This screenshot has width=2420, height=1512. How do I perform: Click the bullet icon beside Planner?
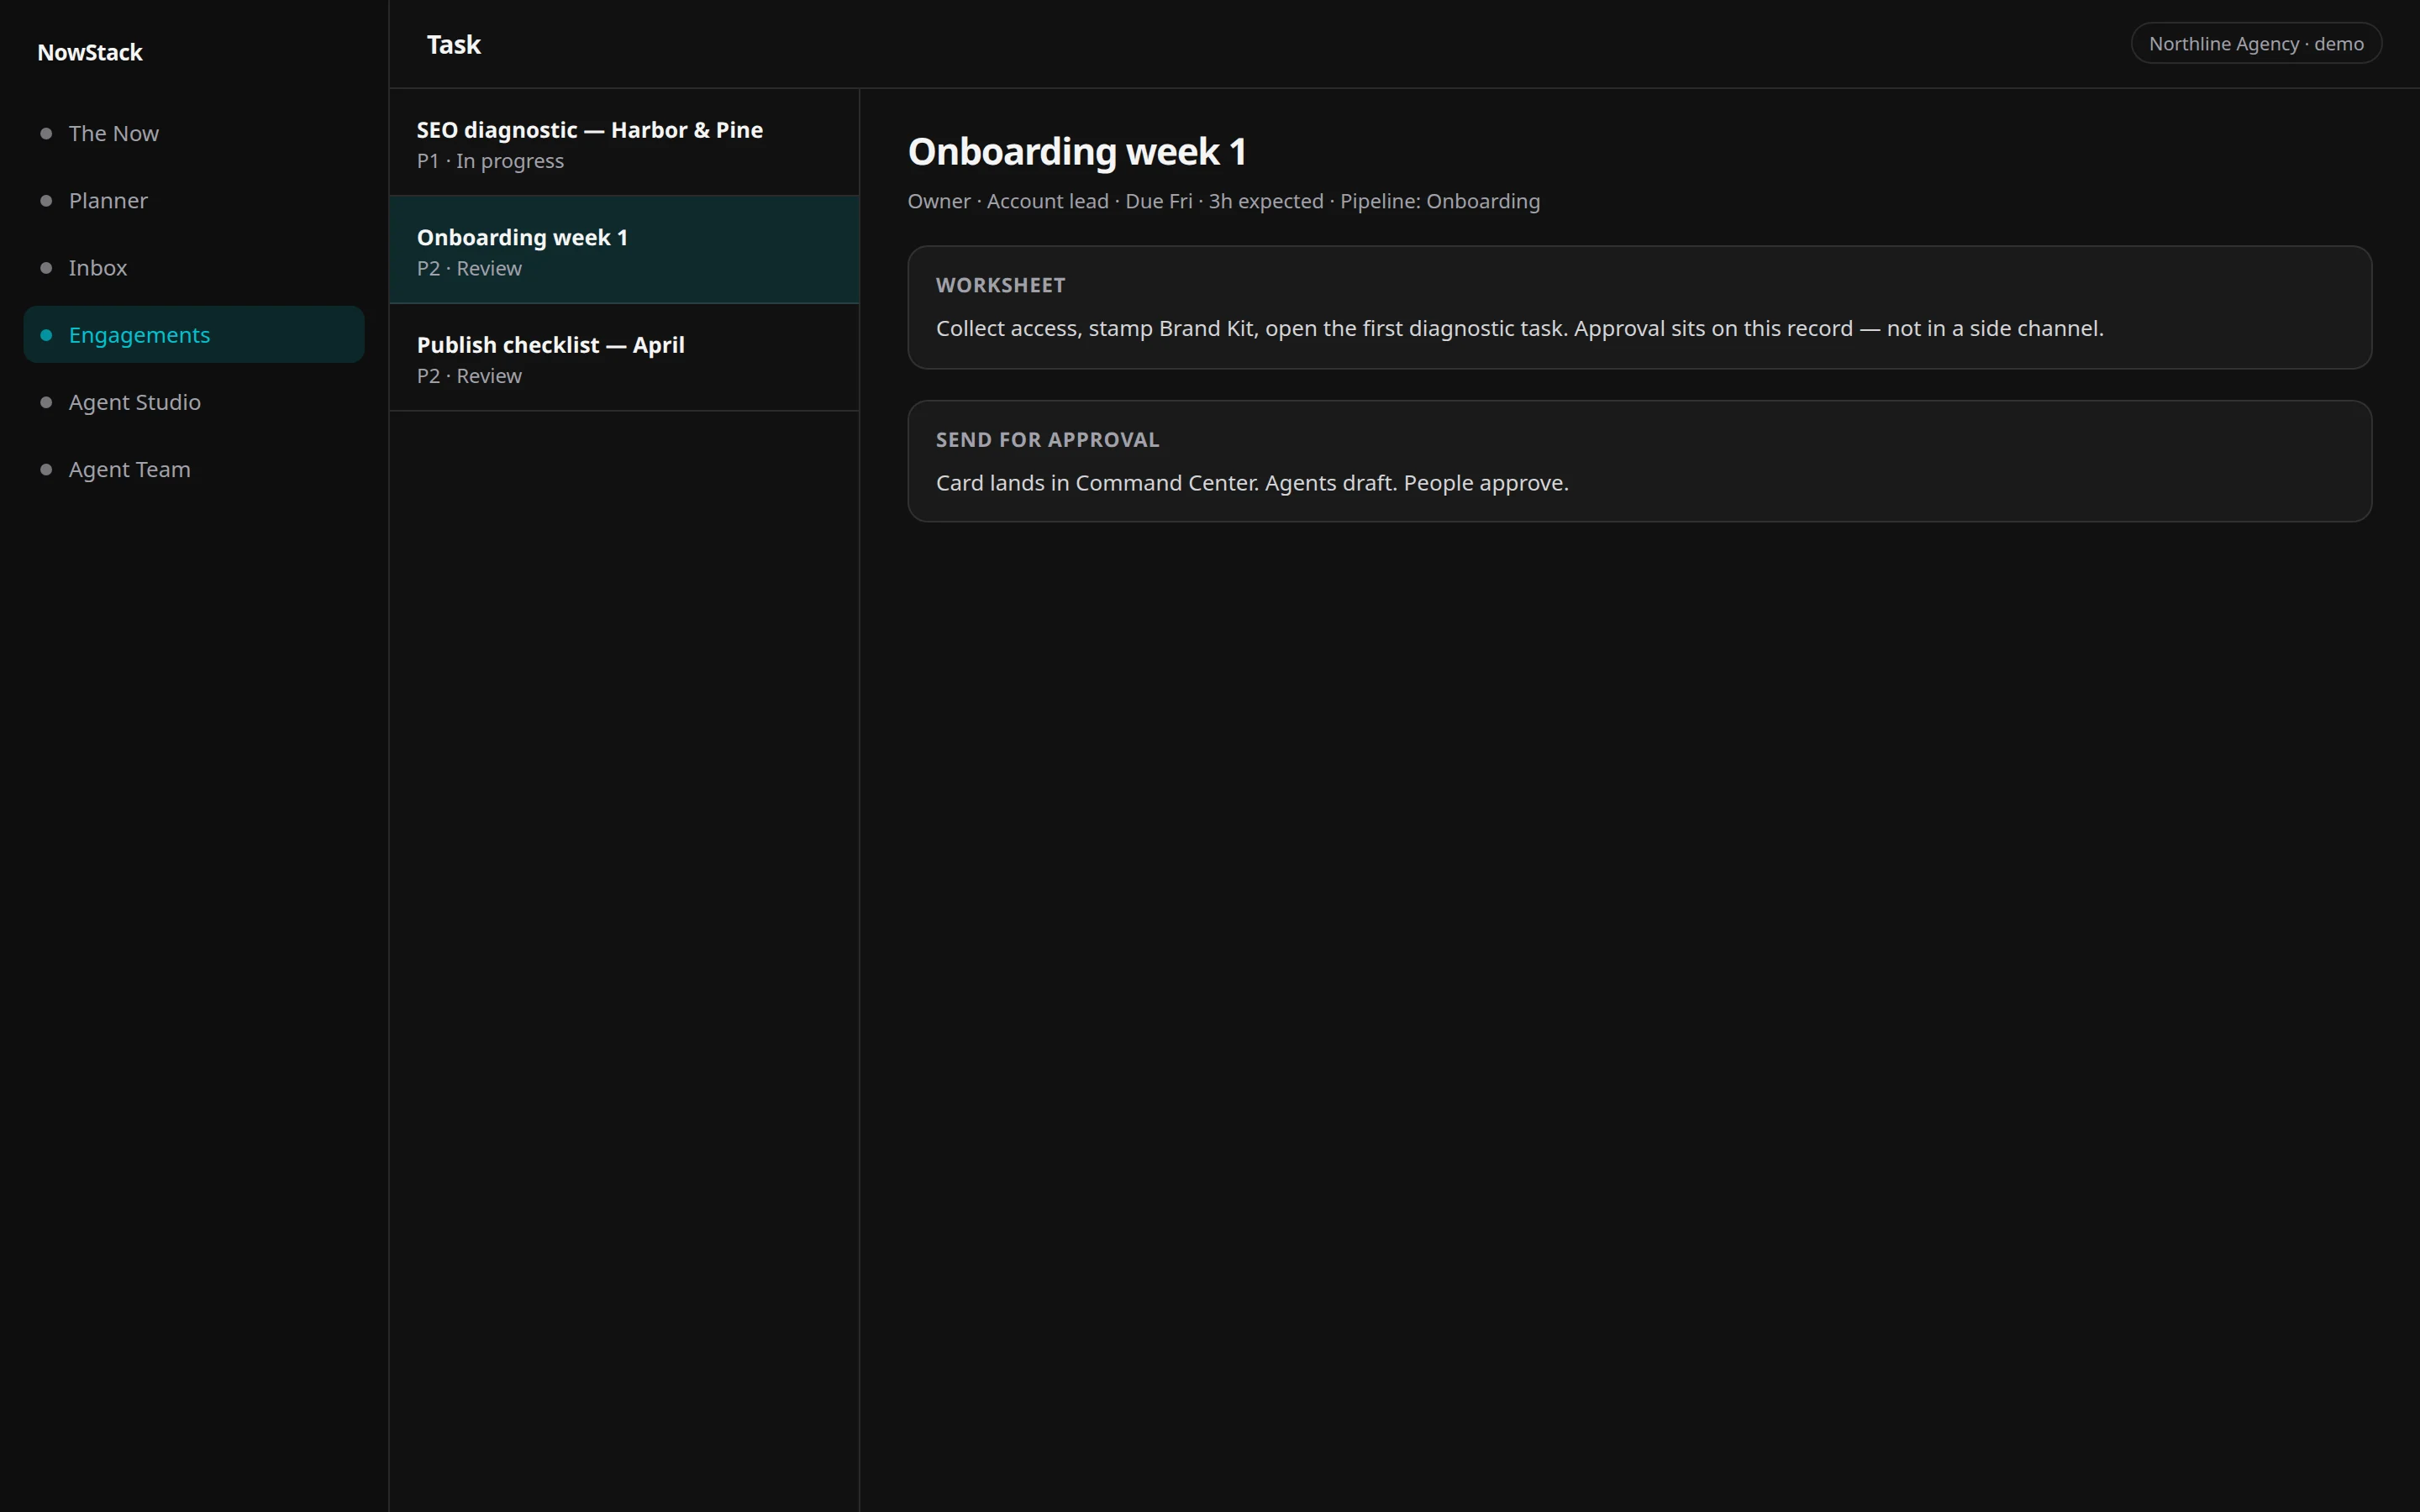pyautogui.click(x=46, y=200)
